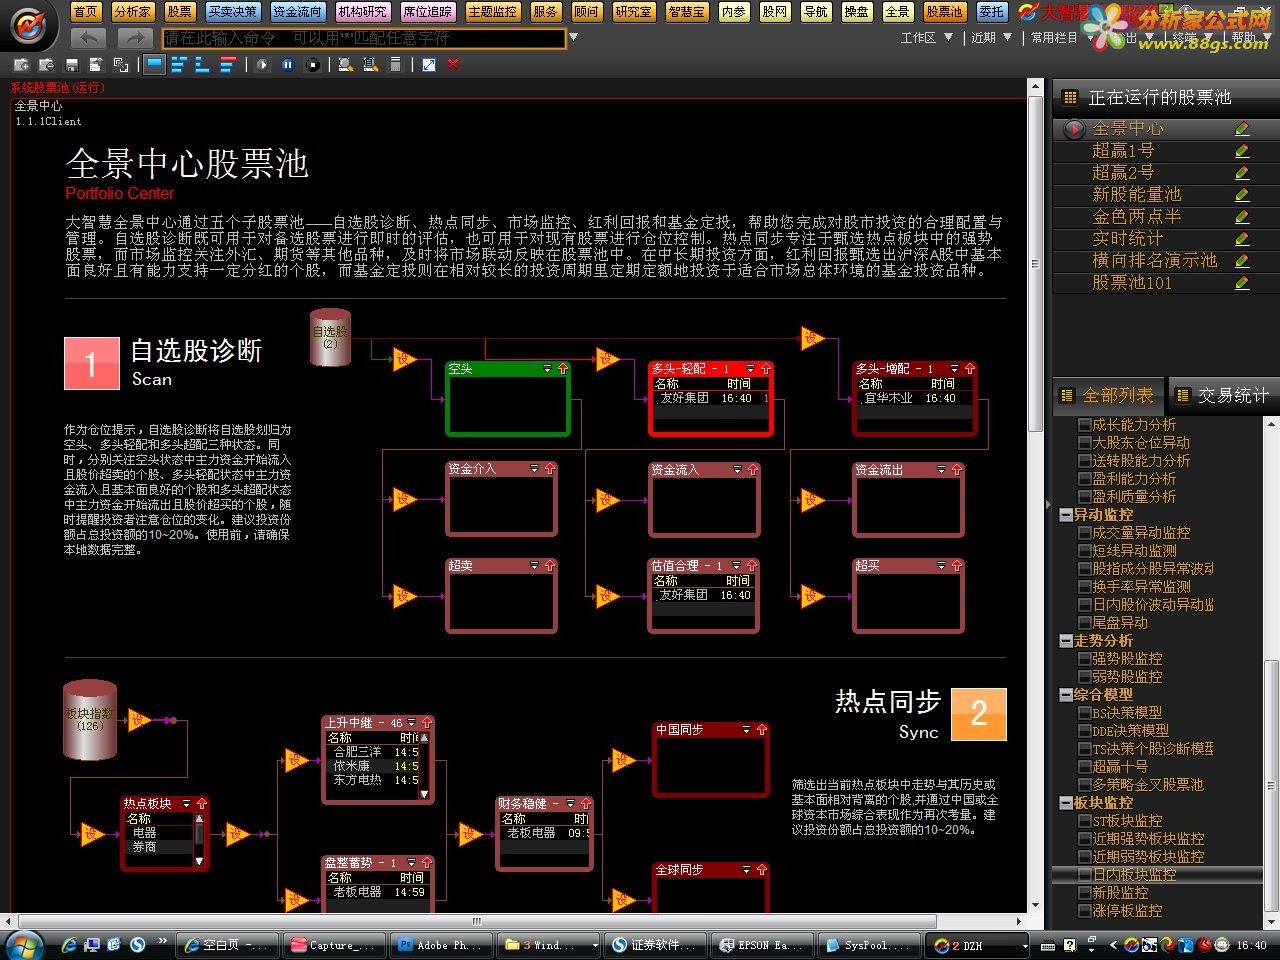Click the application logo icon
Screen dimensions: 1280x960
[x=29, y=24]
